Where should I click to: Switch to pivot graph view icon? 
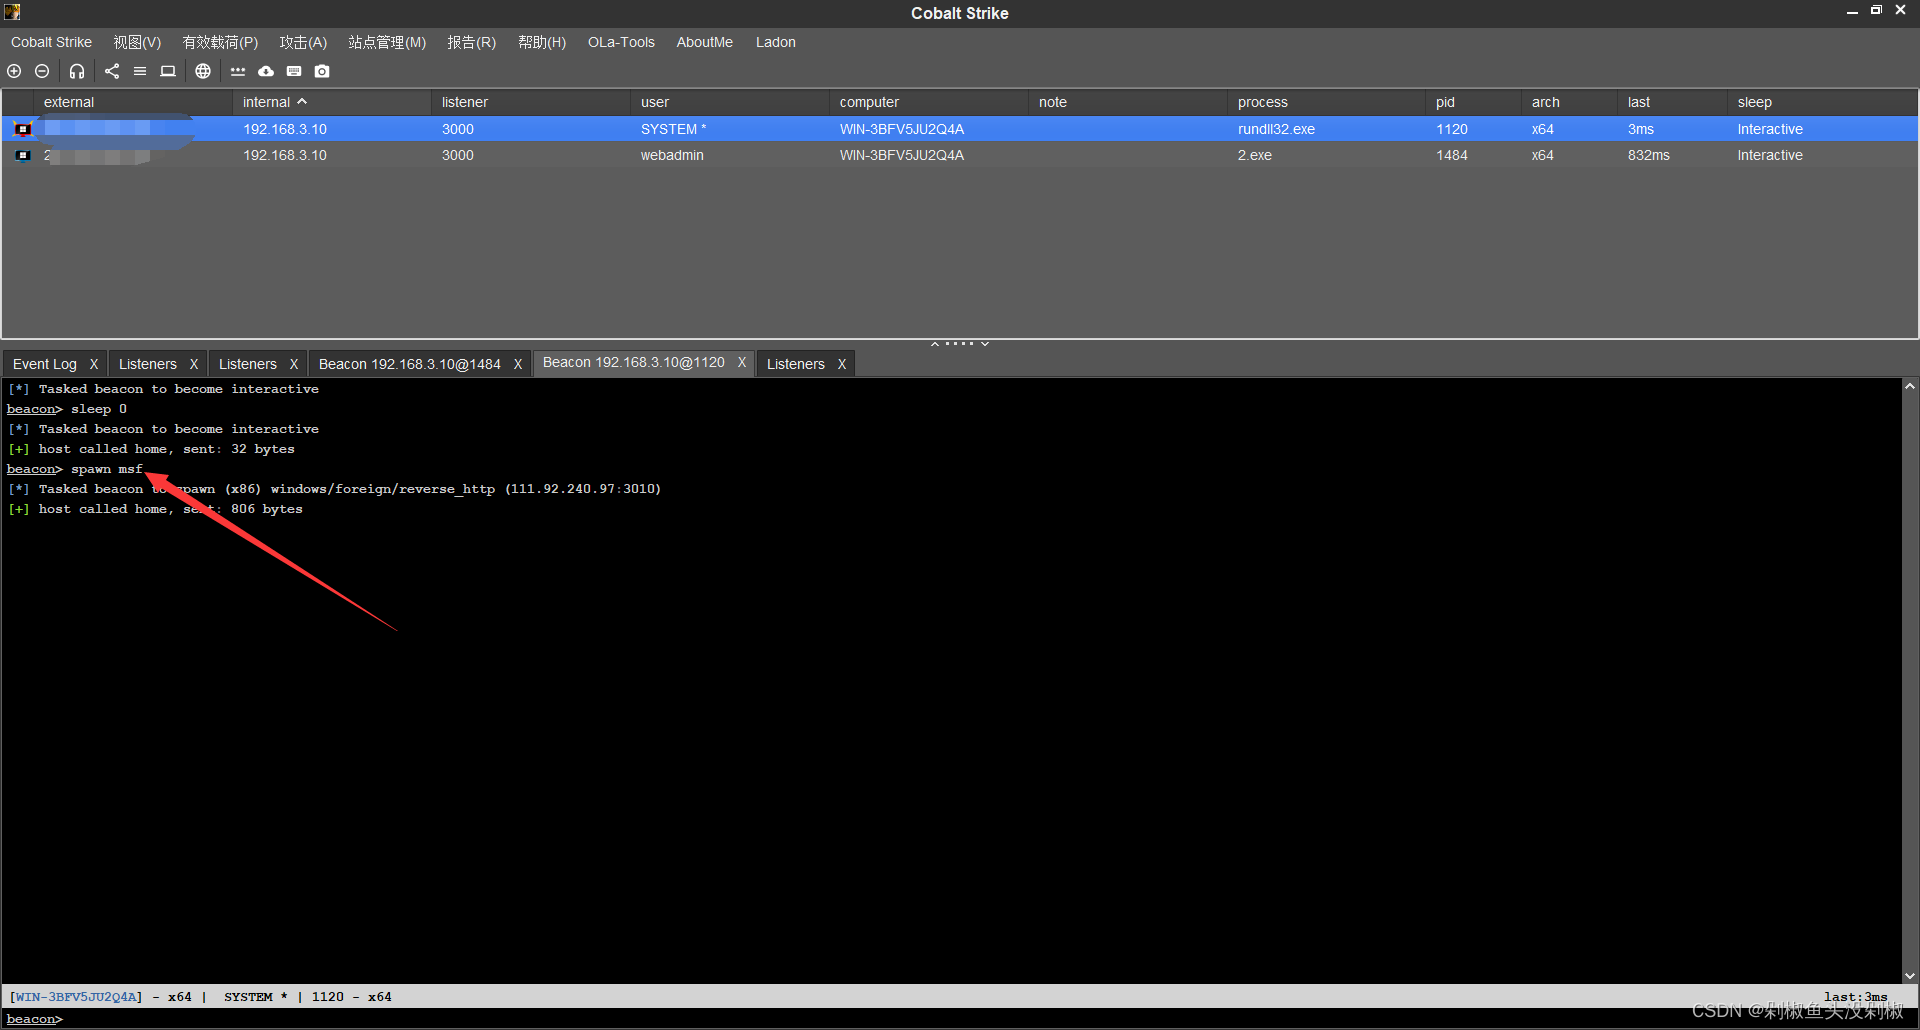112,71
